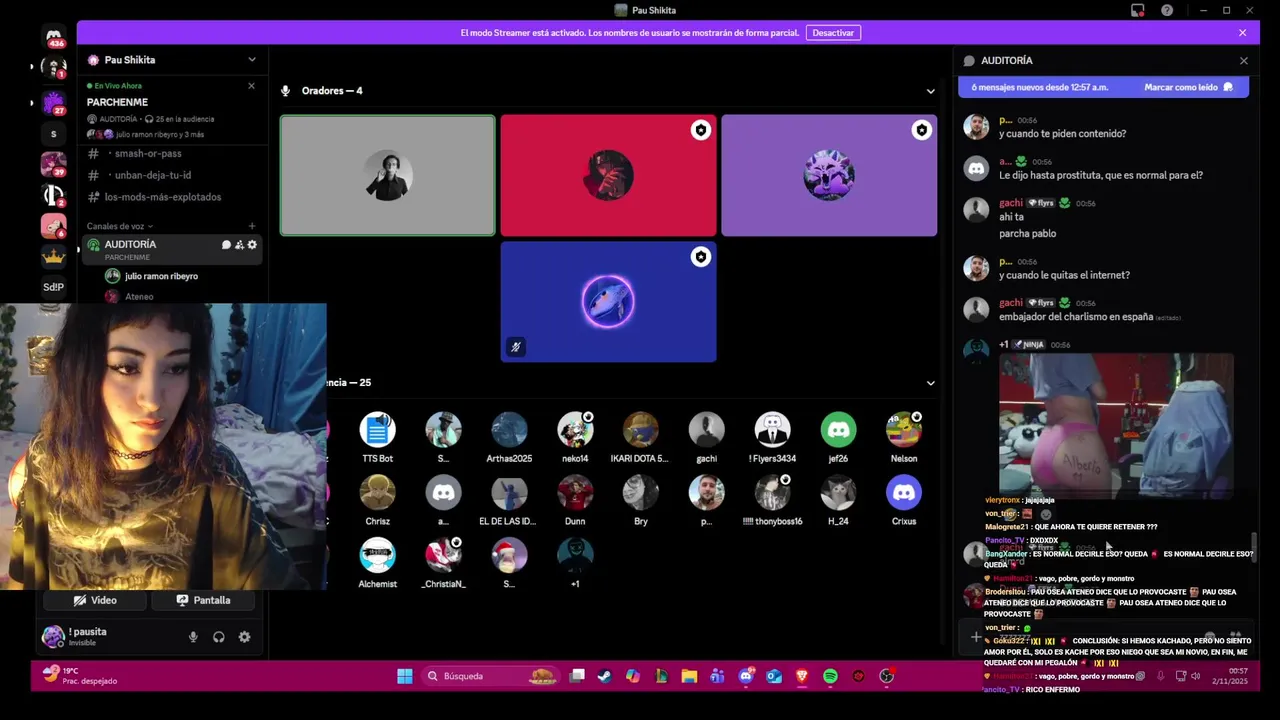This screenshot has width=1280, height=720.
Task: Start screen share with Pantalla button
Action: (204, 600)
